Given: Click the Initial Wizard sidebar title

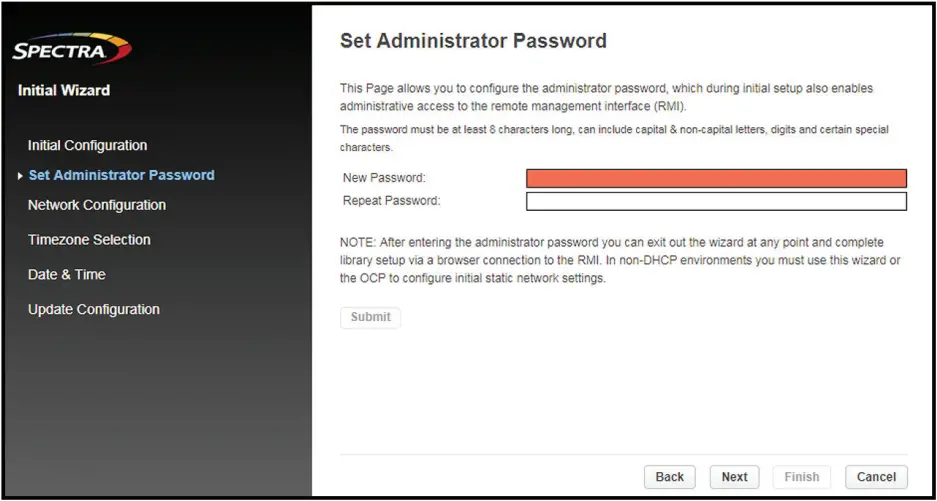Looking at the screenshot, I should [x=64, y=90].
